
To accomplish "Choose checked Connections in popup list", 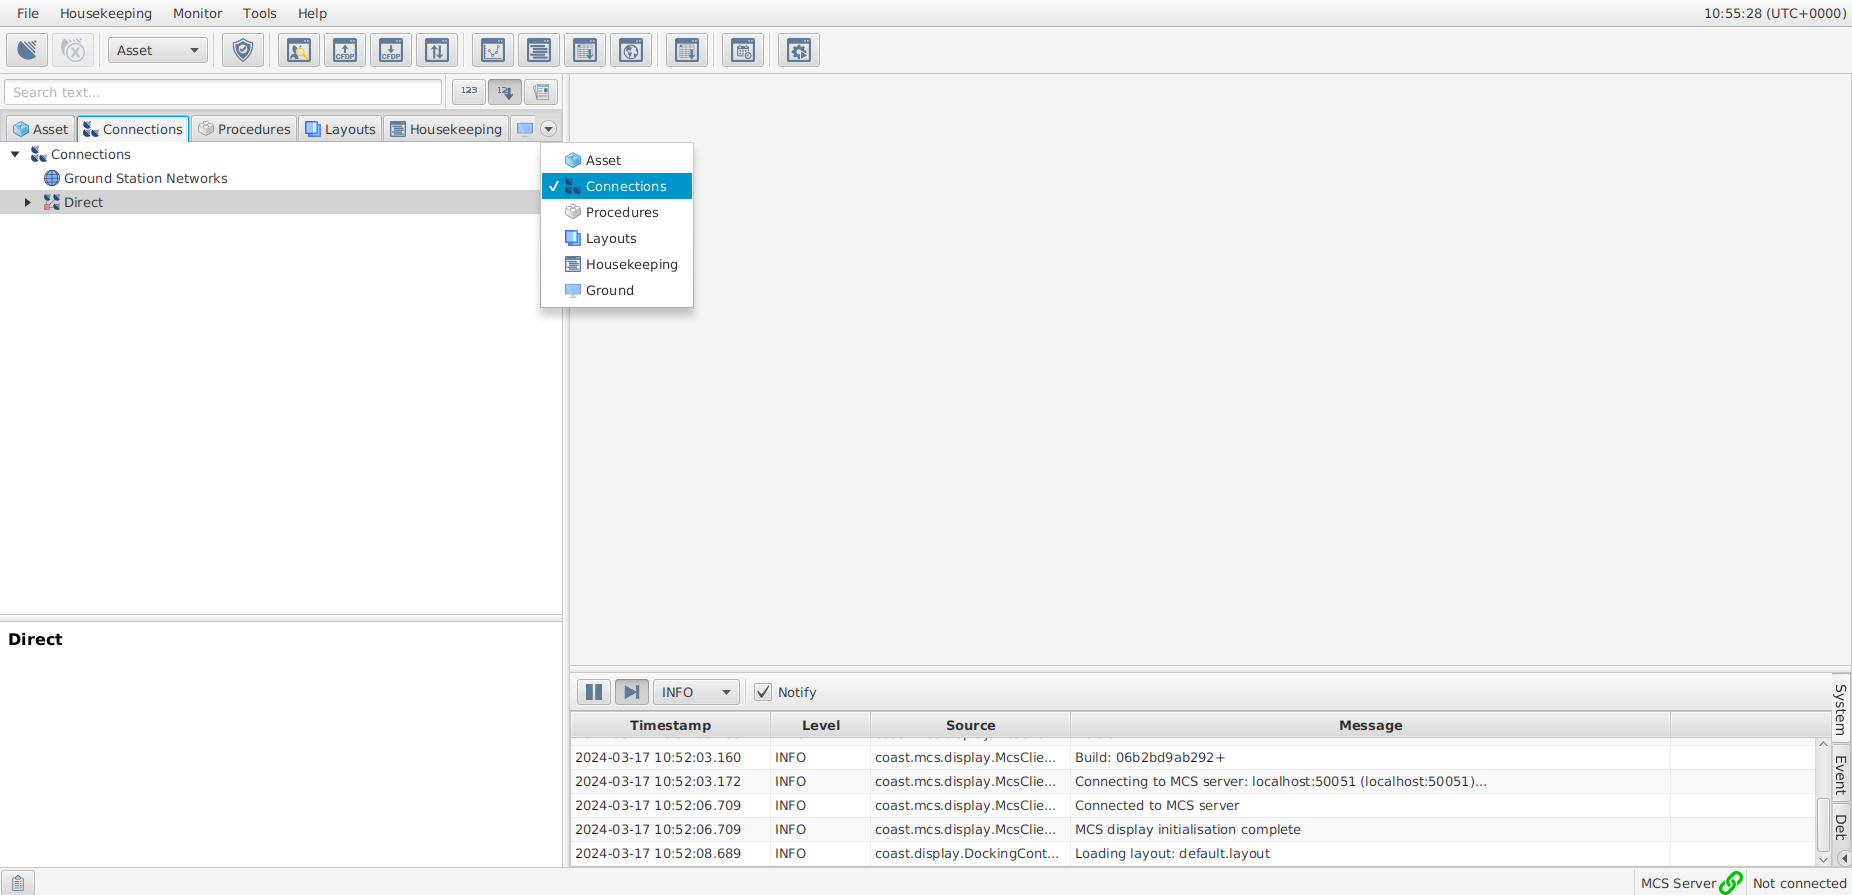I will 617,186.
